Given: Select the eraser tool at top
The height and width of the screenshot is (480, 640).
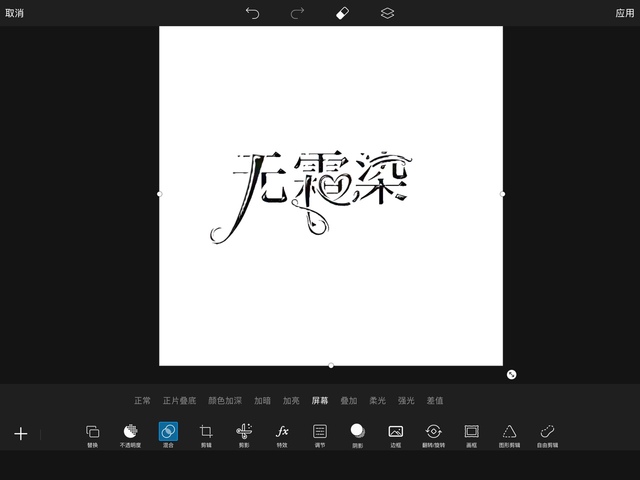Looking at the screenshot, I should pyautogui.click(x=342, y=13).
